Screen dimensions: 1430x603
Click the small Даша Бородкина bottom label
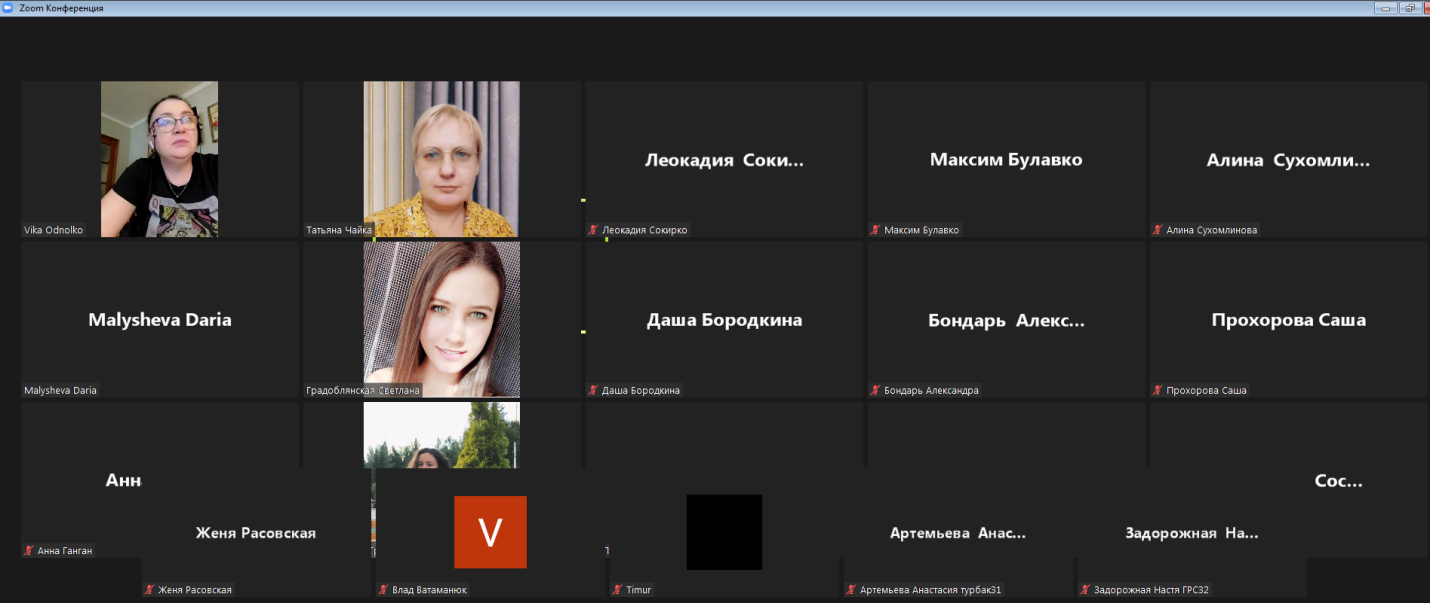click(641, 390)
